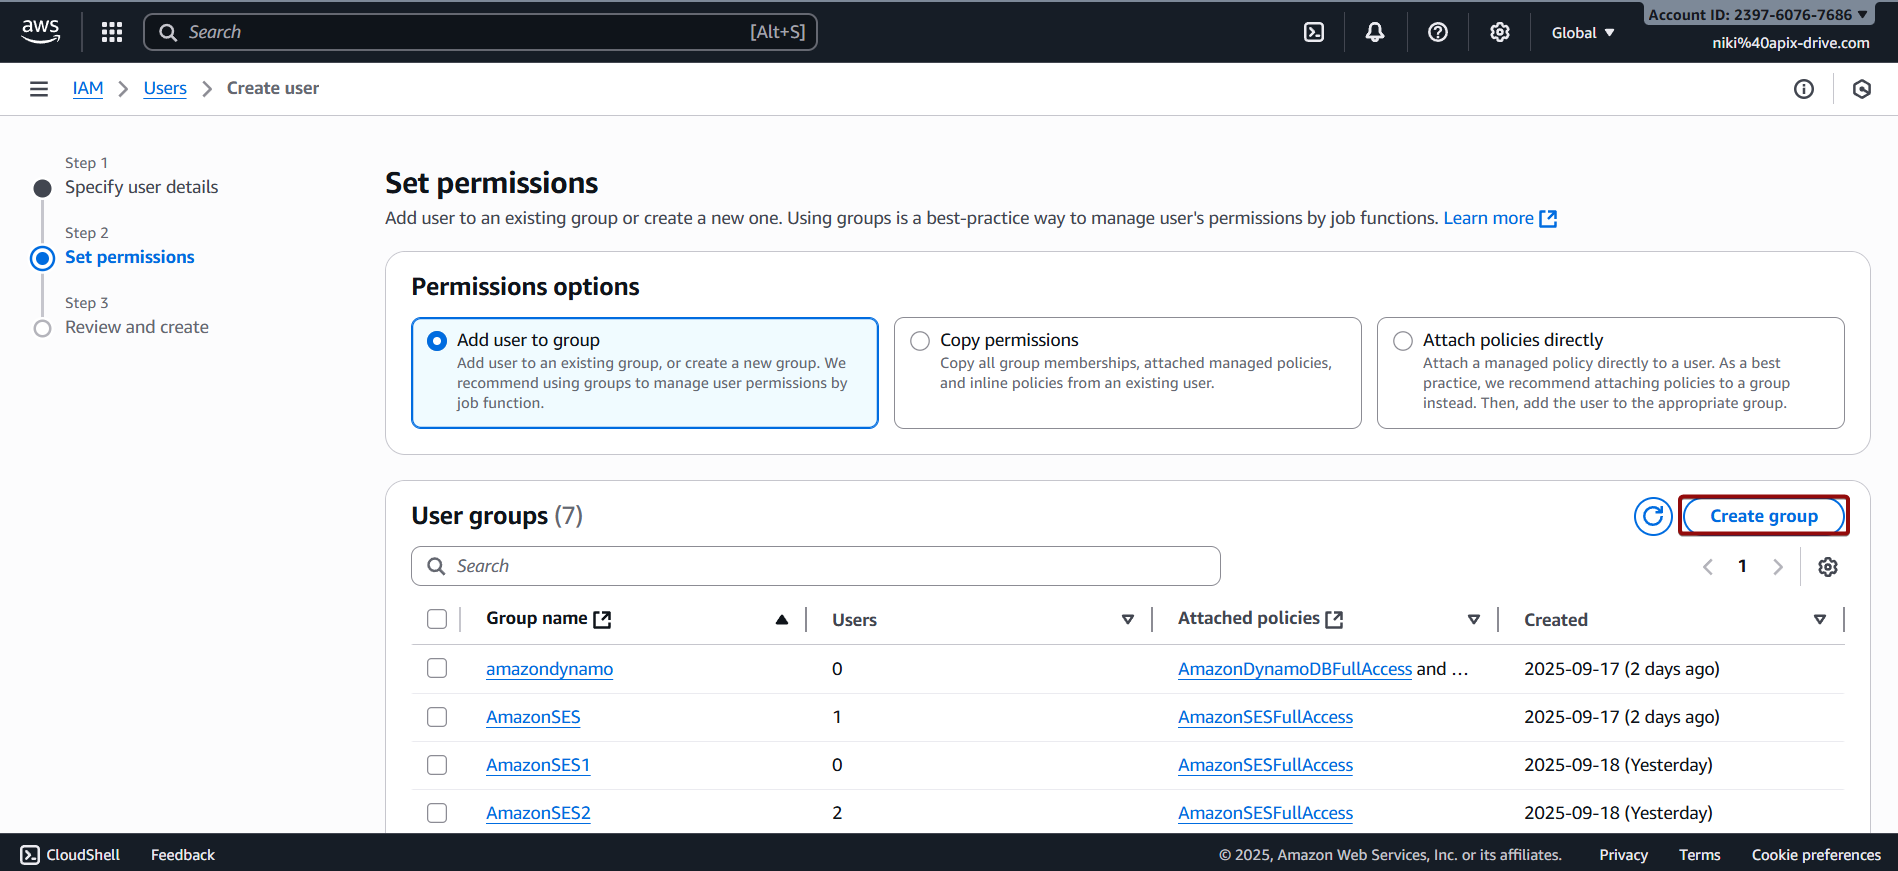Image resolution: width=1898 pixels, height=871 pixels.
Task: Open user groups table preferences gear
Action: point(1827,567)
